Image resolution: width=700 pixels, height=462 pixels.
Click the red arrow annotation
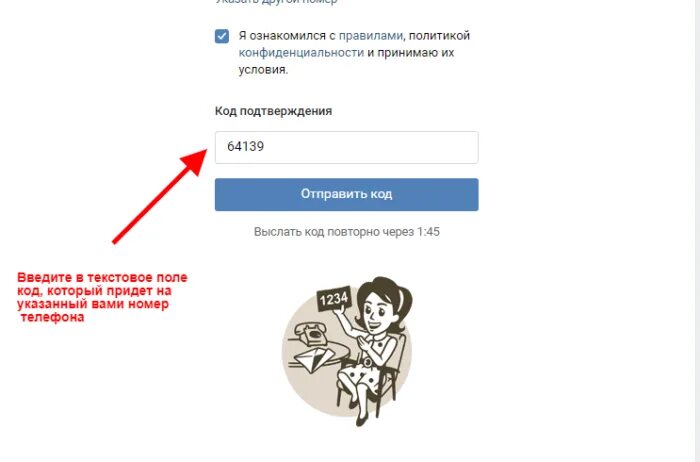click(x=159, y=196)
